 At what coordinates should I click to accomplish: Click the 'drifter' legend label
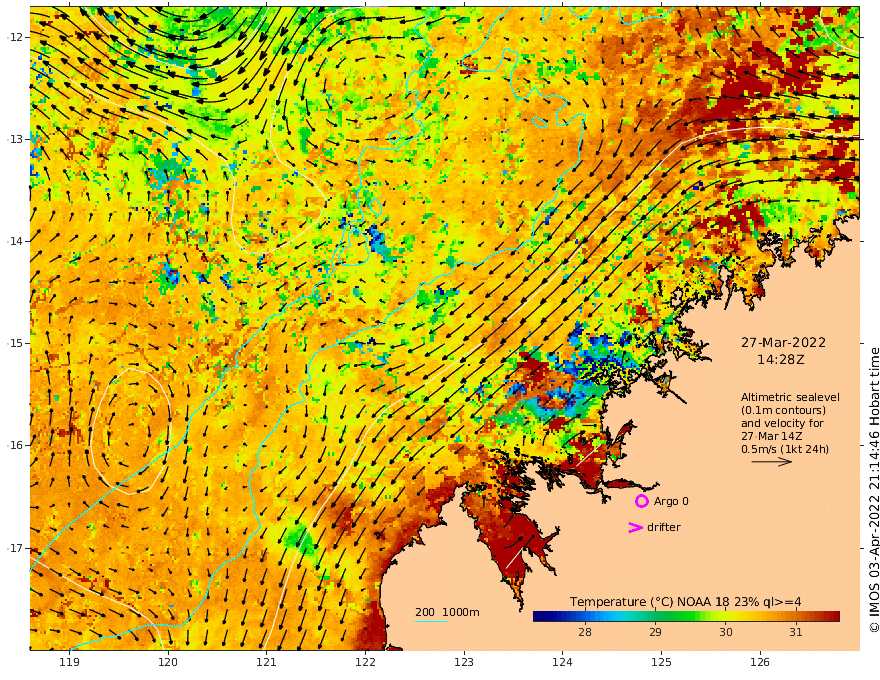[664, 527]
